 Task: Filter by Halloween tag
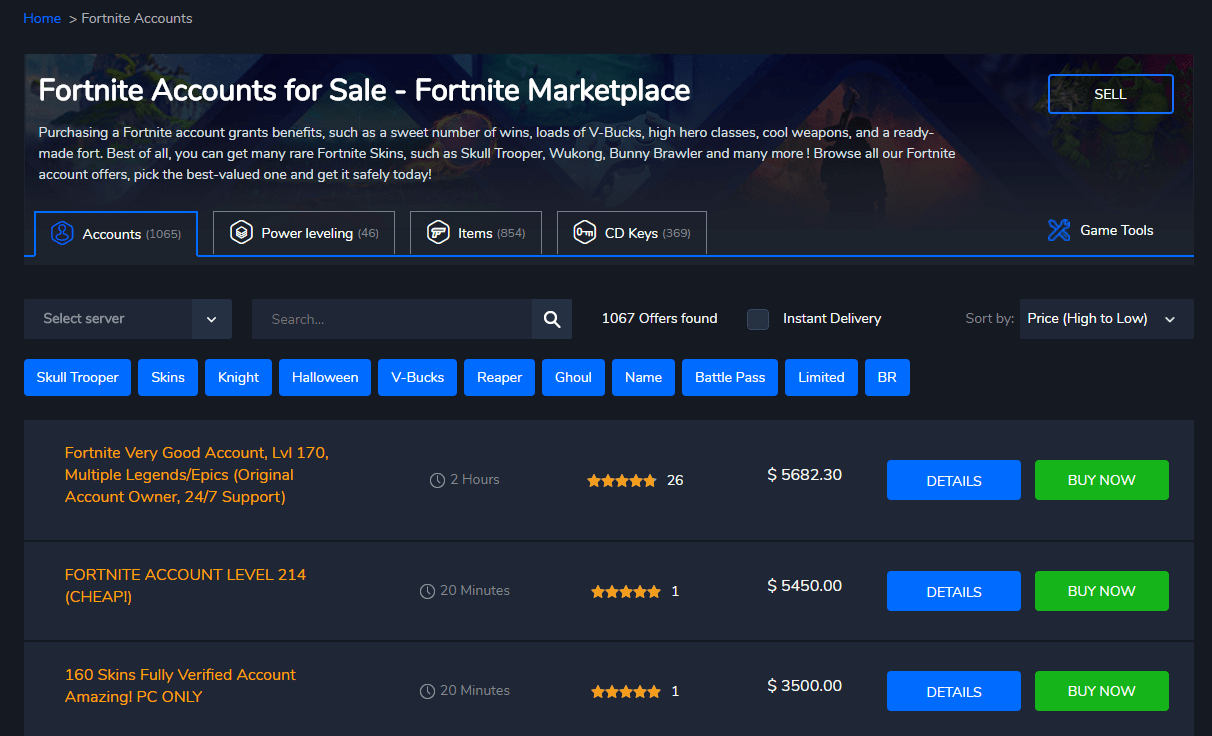325,377
